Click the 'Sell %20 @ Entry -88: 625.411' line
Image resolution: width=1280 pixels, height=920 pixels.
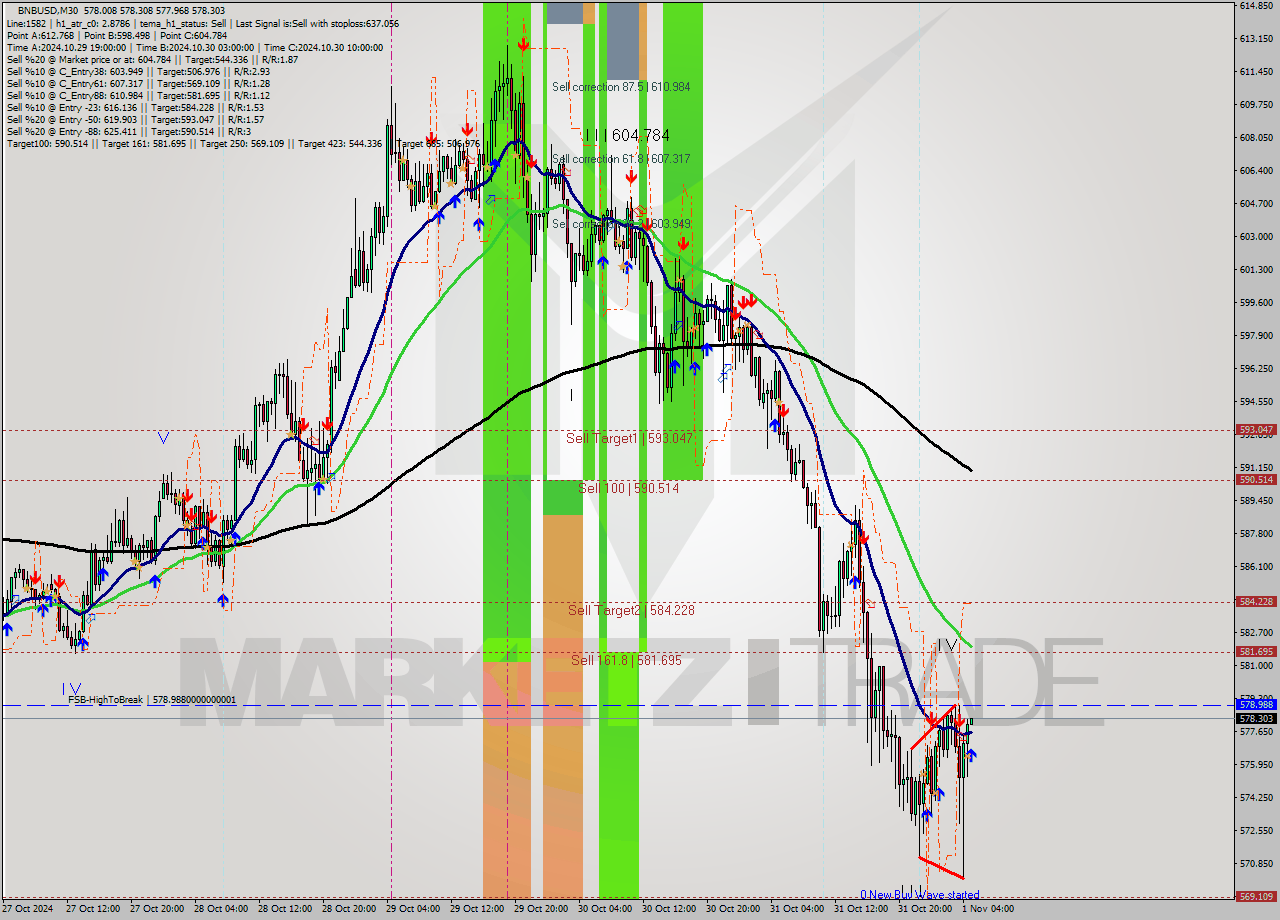[128, 131]
